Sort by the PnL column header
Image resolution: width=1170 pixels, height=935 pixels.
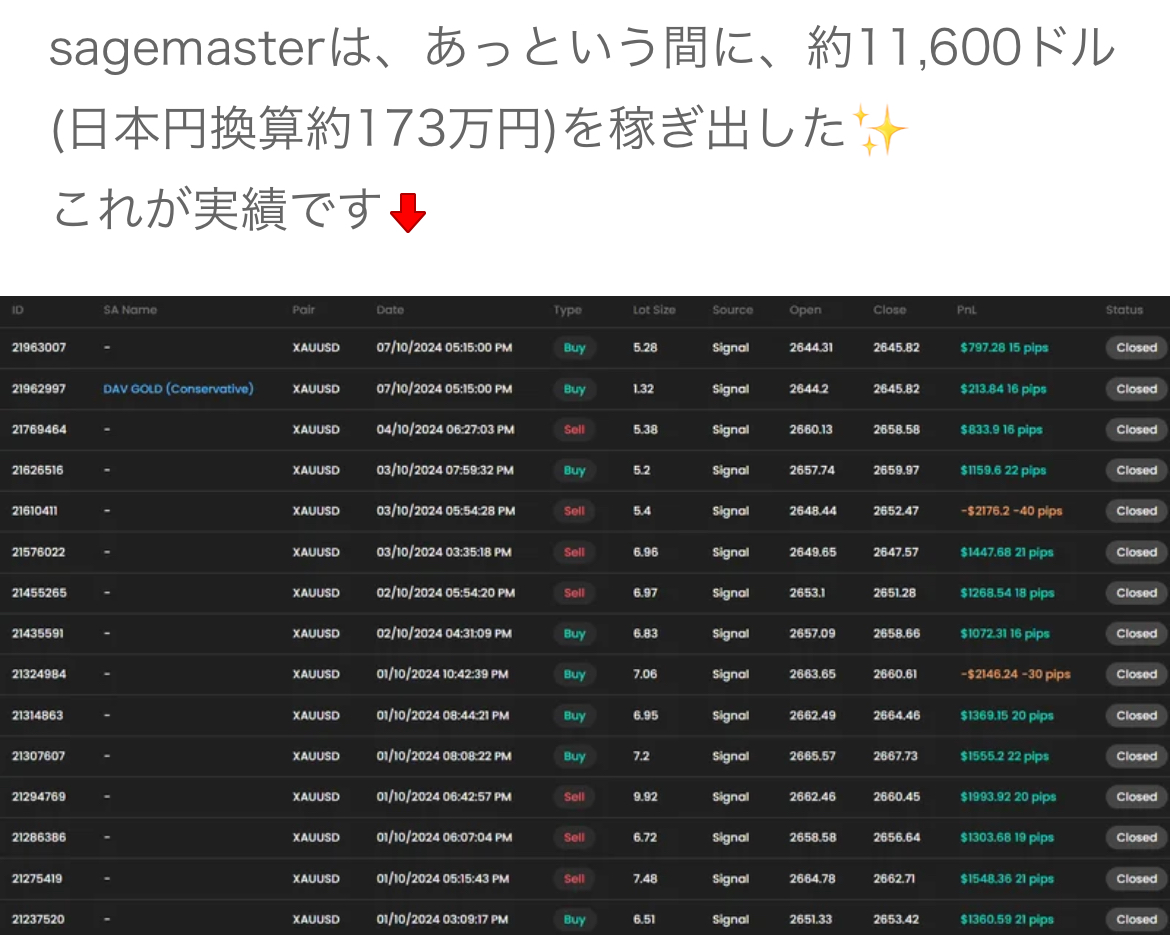tap(966, 310)
